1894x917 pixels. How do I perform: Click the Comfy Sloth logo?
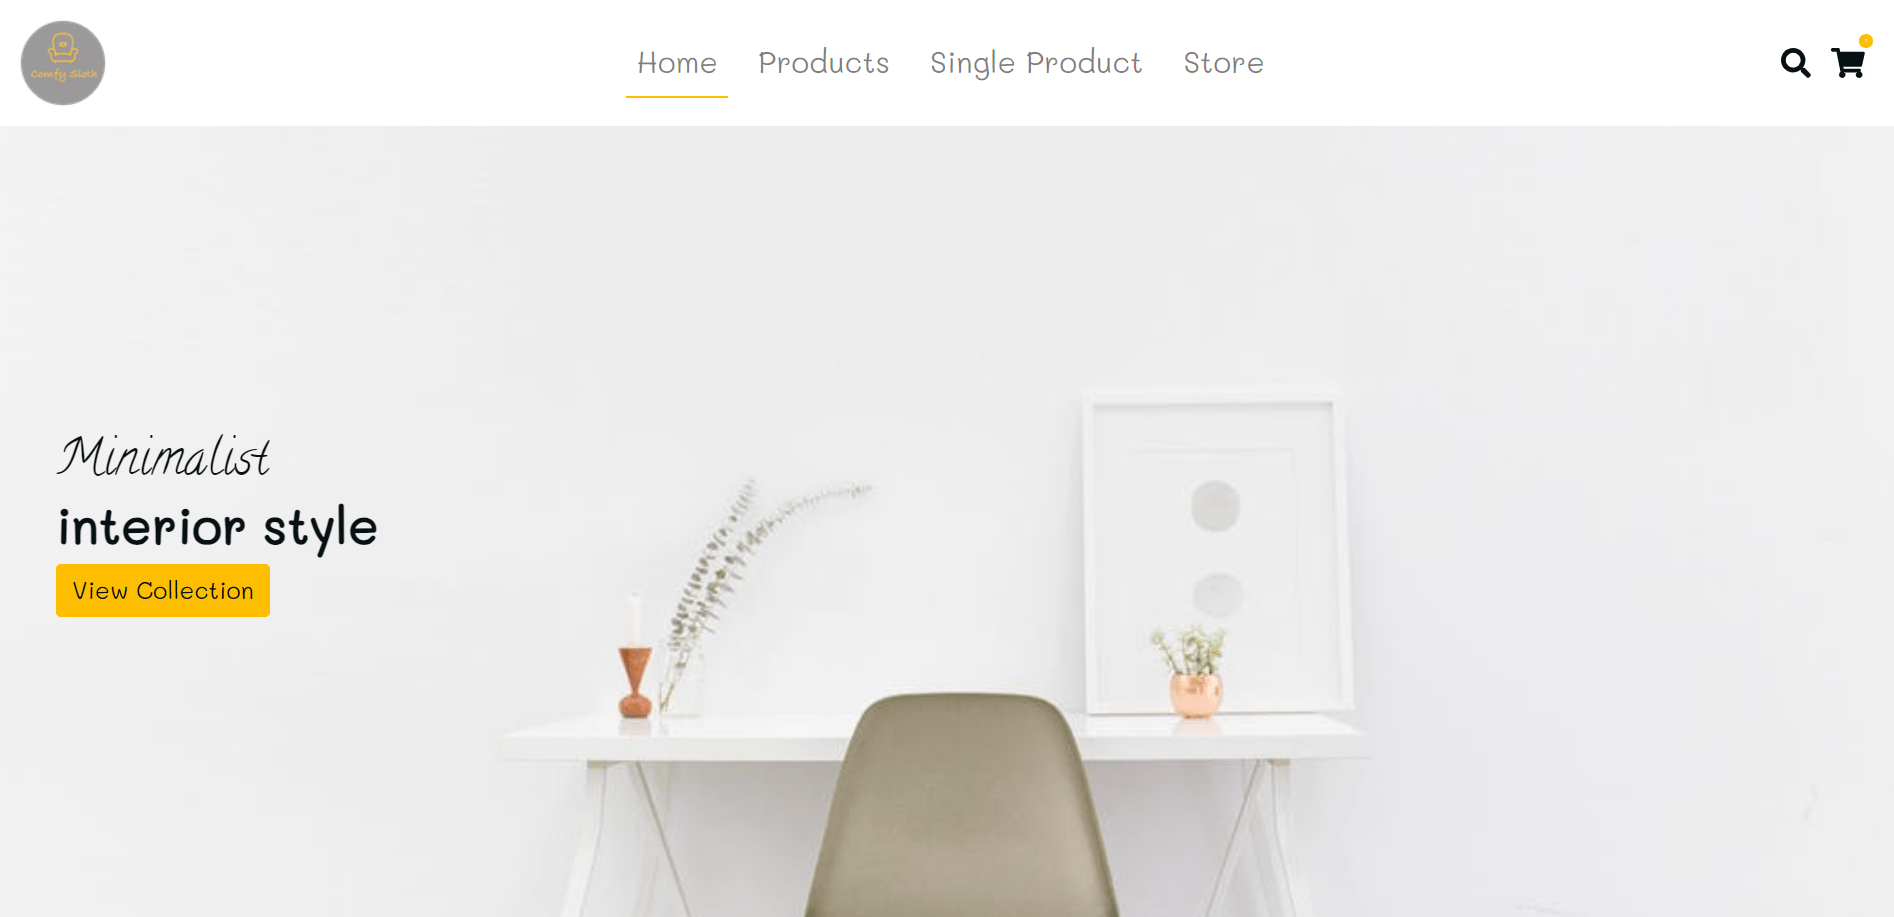[x=63, y=63]
